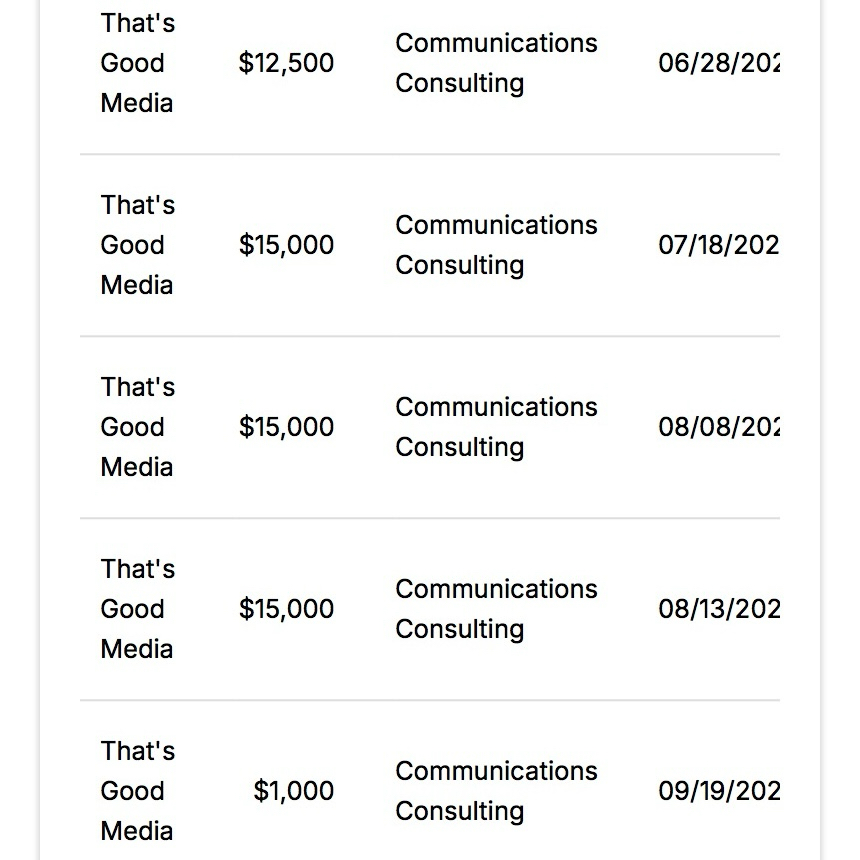This screenshot has width=860, height=860.
Task: Click the $12,500 payment amount
Action: [x=286, y=63]
